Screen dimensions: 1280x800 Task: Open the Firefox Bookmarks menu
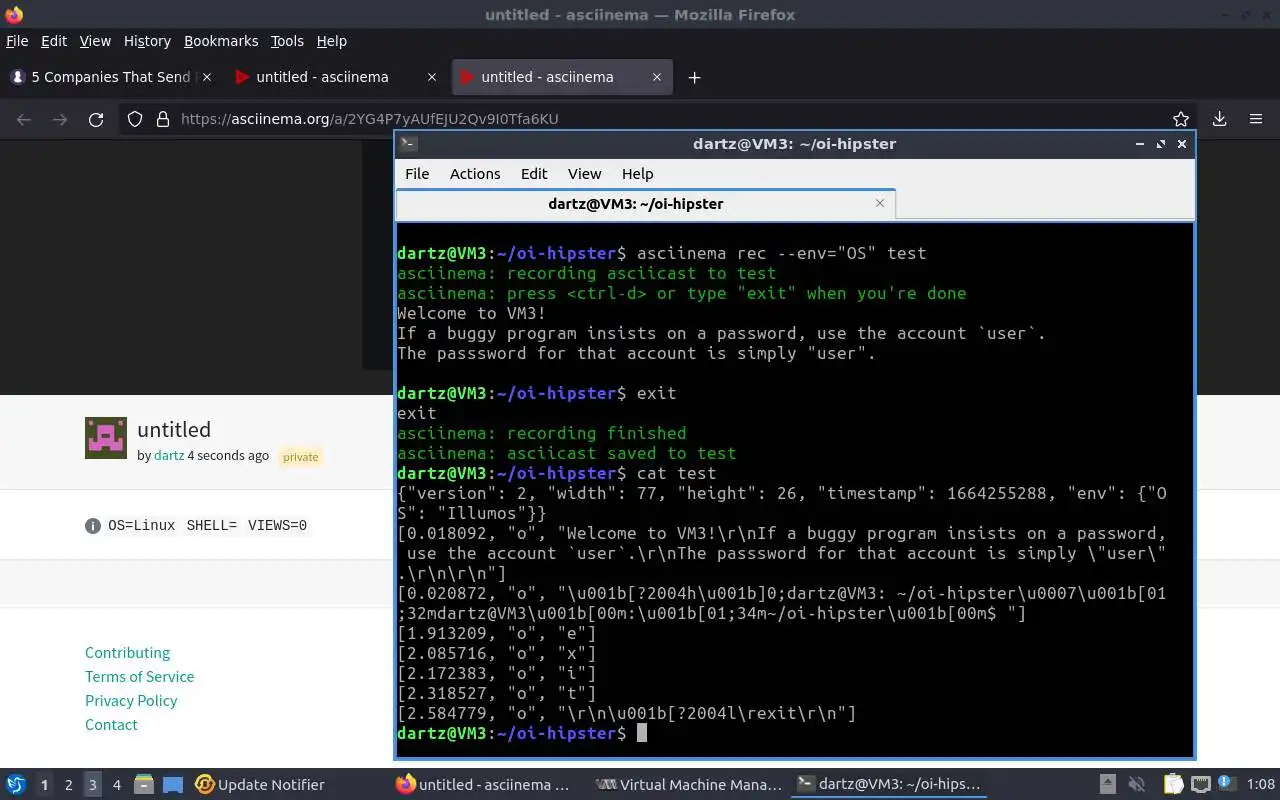click(x=221, y=41)
